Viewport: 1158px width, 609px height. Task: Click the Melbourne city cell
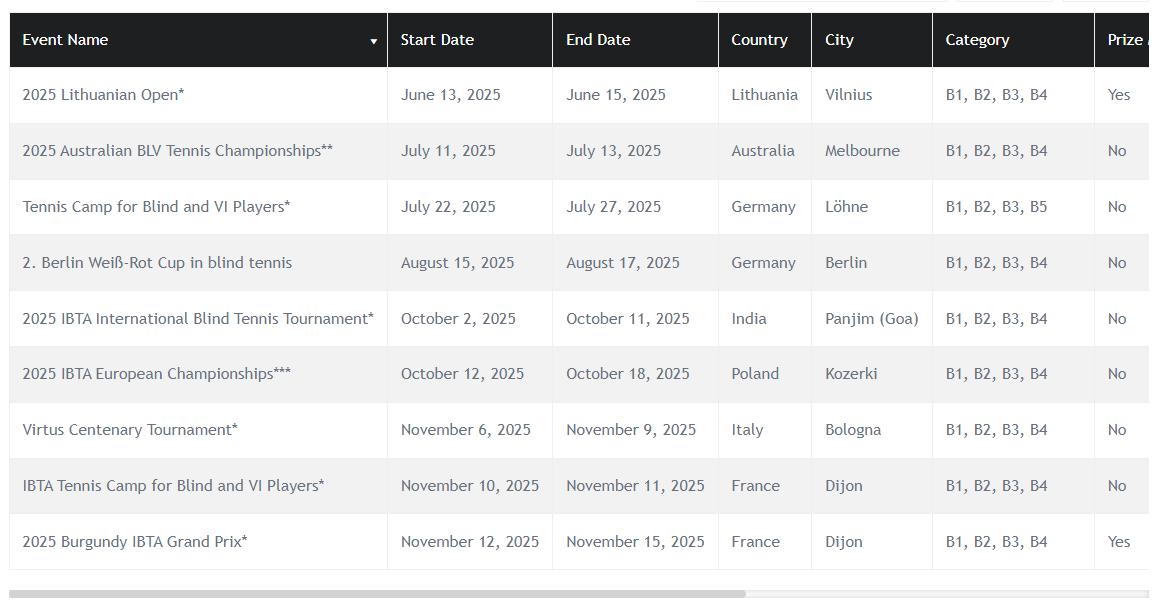[862, 151]
